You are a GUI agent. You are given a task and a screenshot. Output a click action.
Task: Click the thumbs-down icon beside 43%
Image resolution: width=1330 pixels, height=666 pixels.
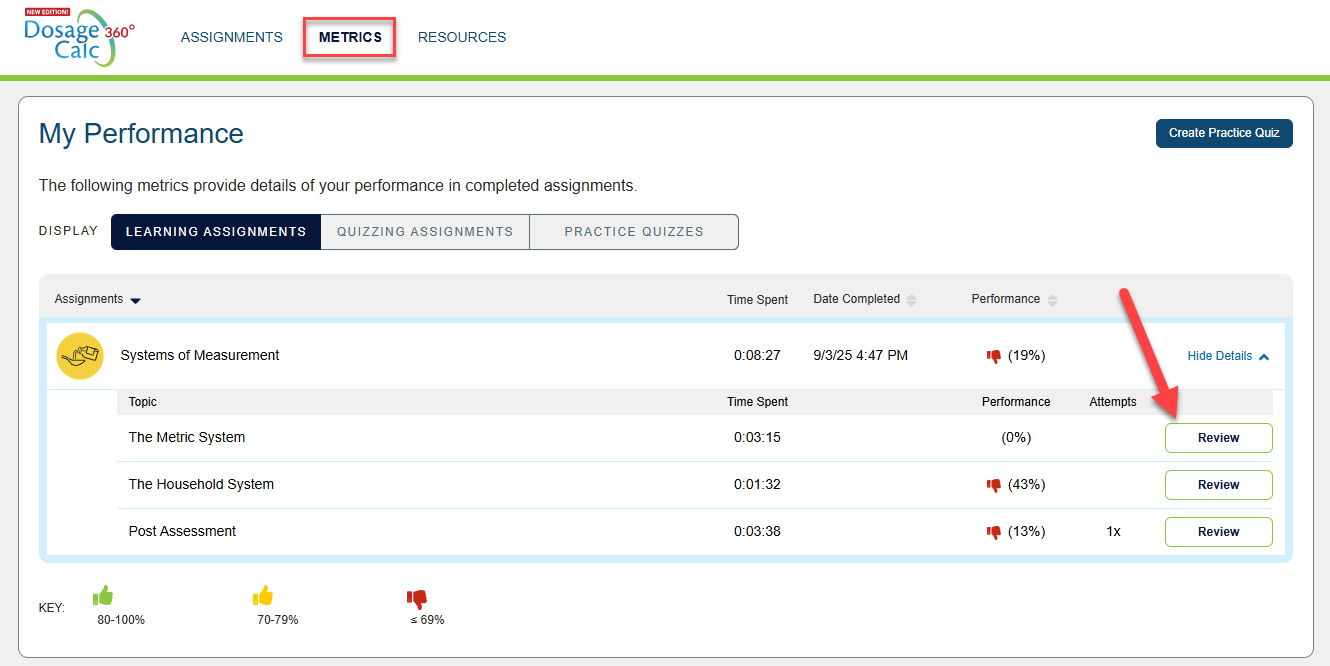pos(994,485)
